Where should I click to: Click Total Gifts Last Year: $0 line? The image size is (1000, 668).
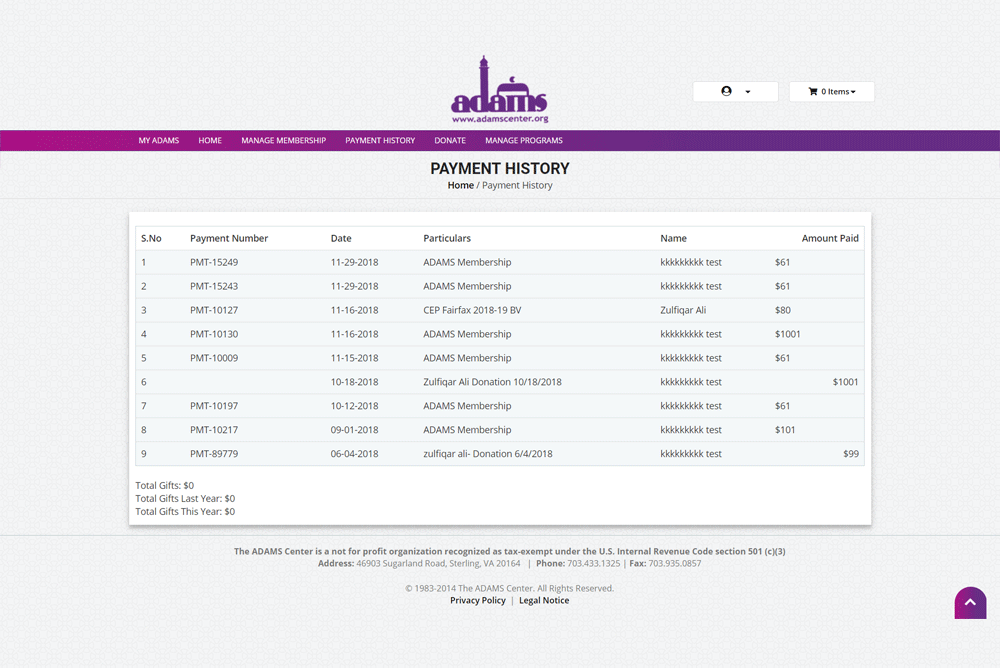coord(185,498)
